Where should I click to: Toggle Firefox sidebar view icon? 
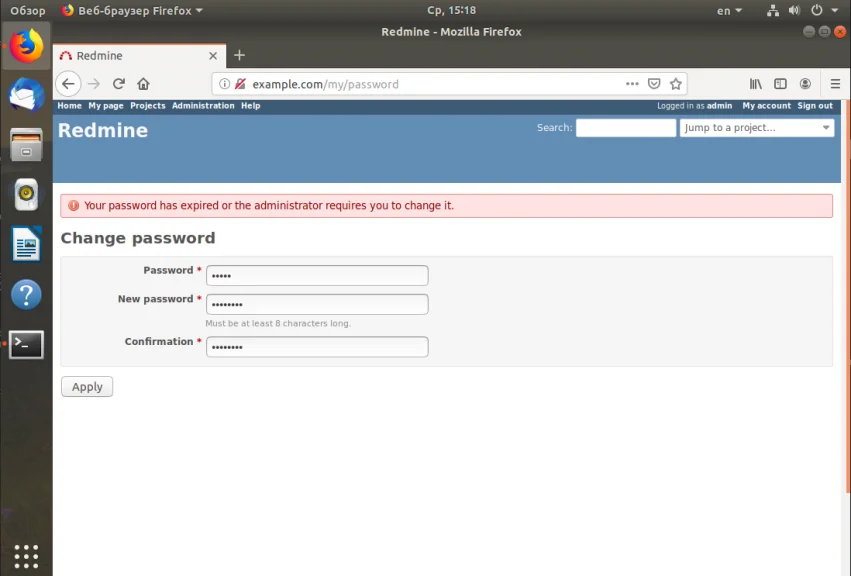point(780,84)
